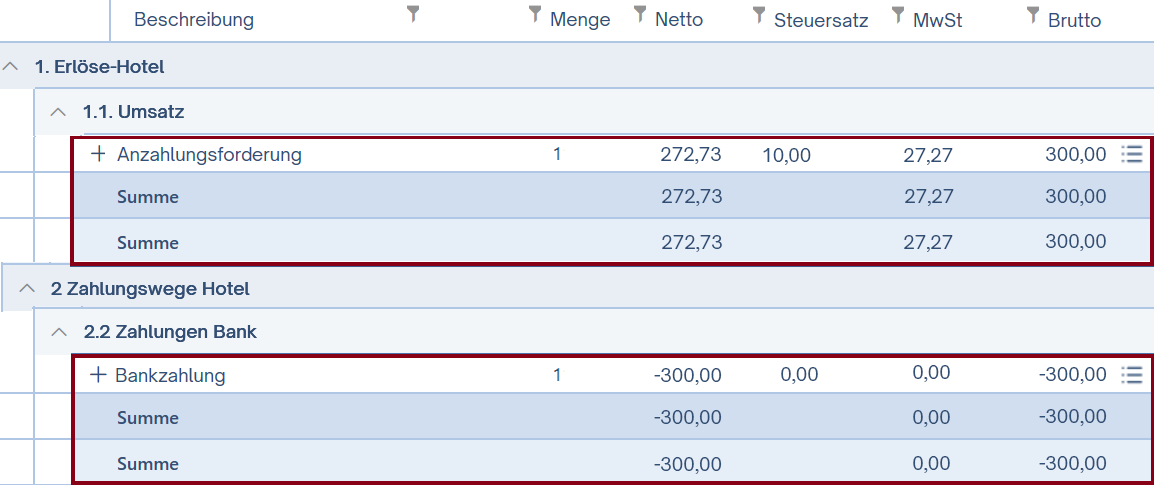Viewport: 1154px width, 485px height.
Task: Click the filter icon right of Beschreibung
Action: point(413,14)
